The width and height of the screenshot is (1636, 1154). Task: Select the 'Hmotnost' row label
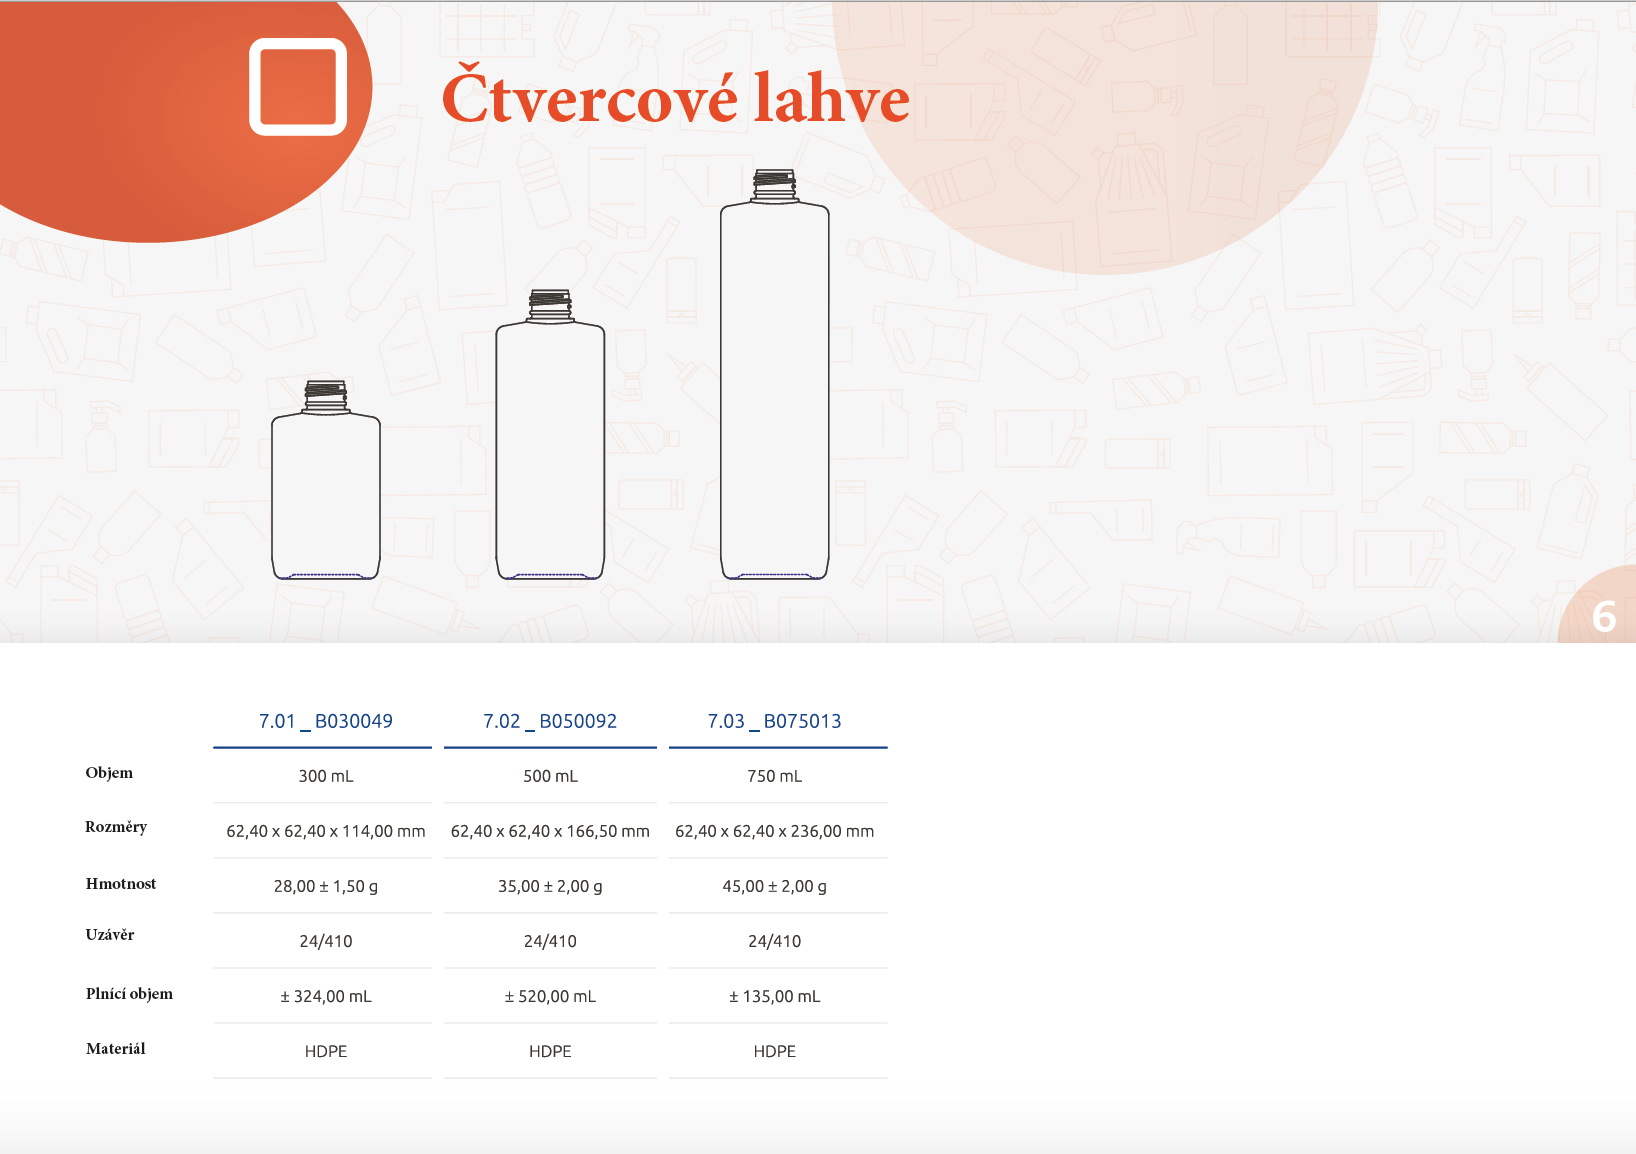(x=121, y=884)
